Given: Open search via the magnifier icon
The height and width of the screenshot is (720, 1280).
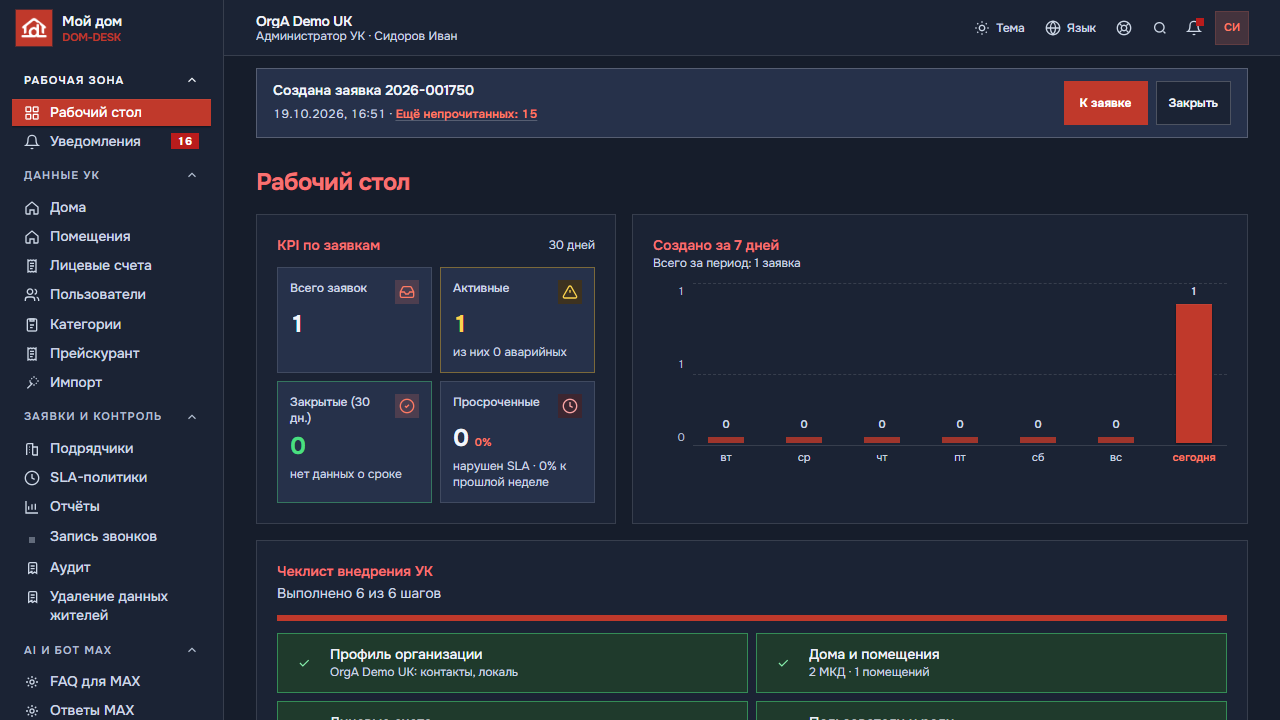Looking at the screenshot, I should pyautogui.click(x=1160, y=28).
